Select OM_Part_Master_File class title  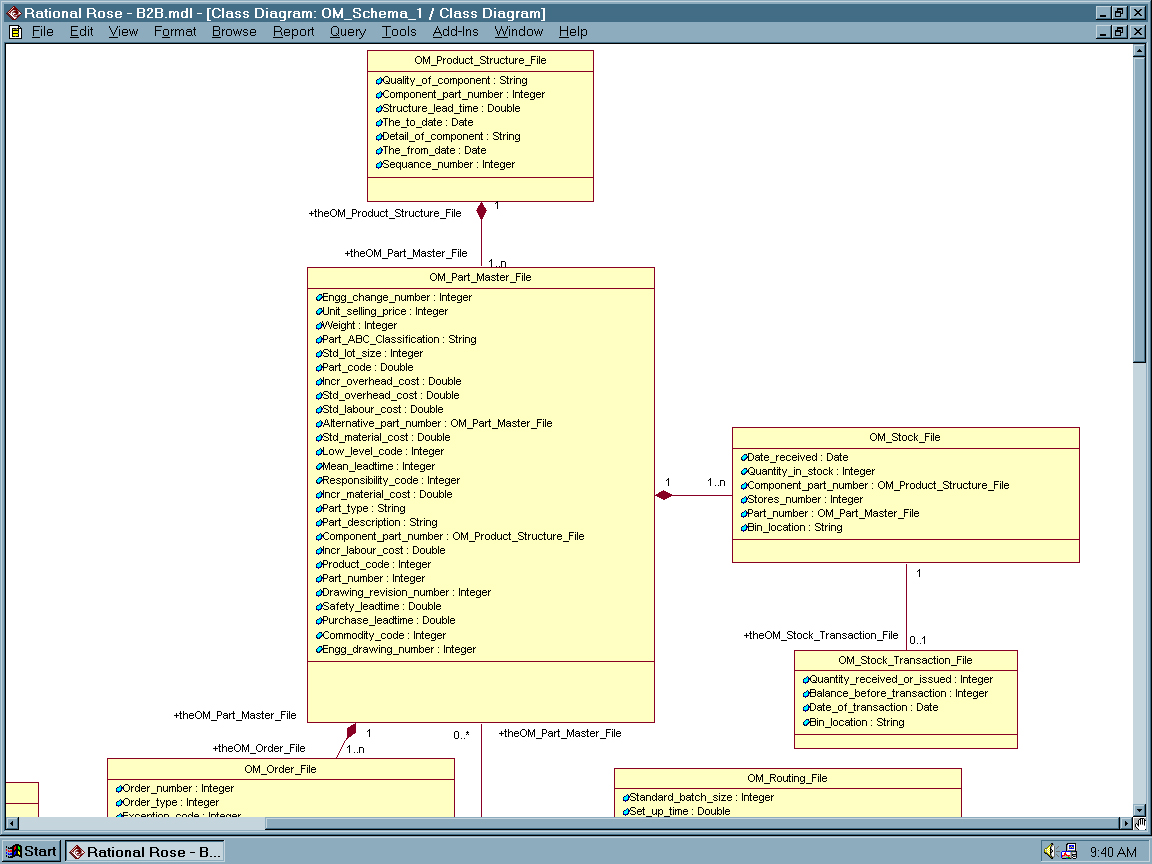tap(480, 277)
